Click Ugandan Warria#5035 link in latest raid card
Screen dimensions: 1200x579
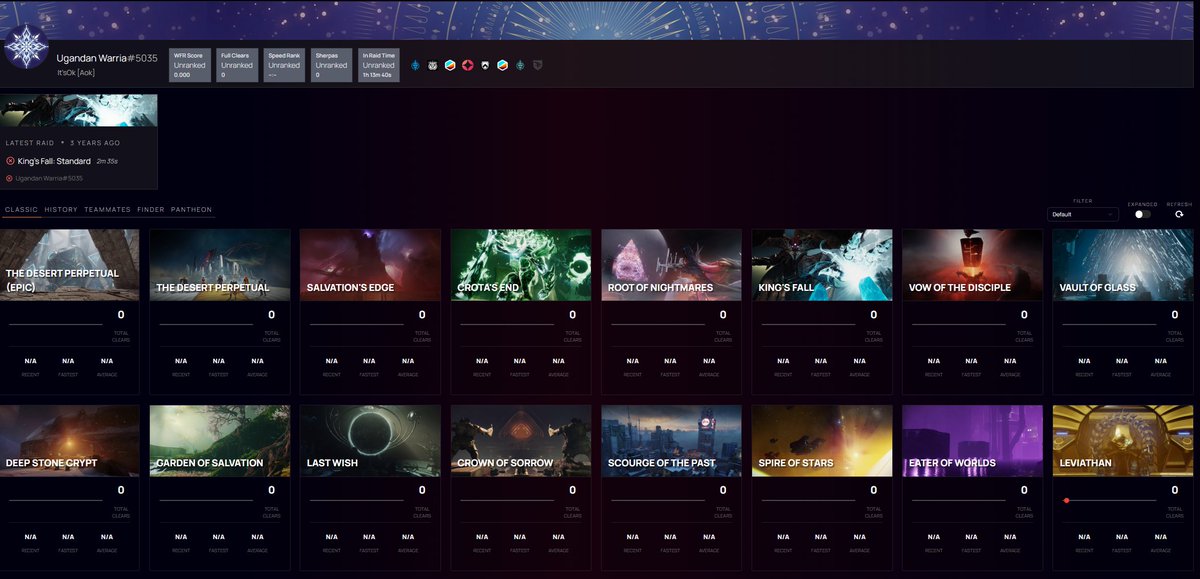tap(49, 178)
